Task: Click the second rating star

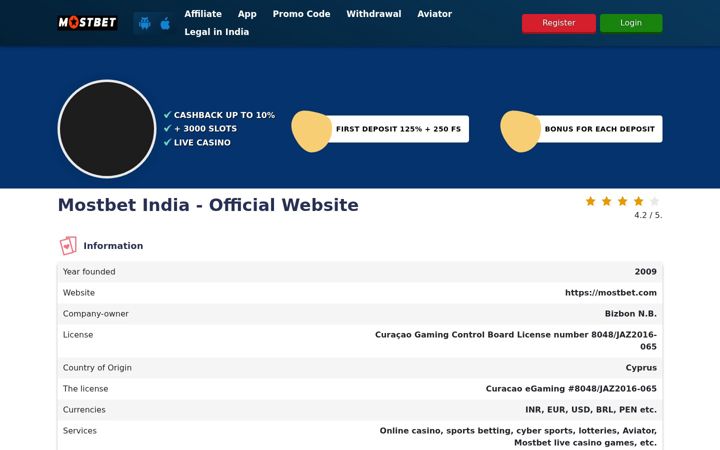Action: click(607, 201)
